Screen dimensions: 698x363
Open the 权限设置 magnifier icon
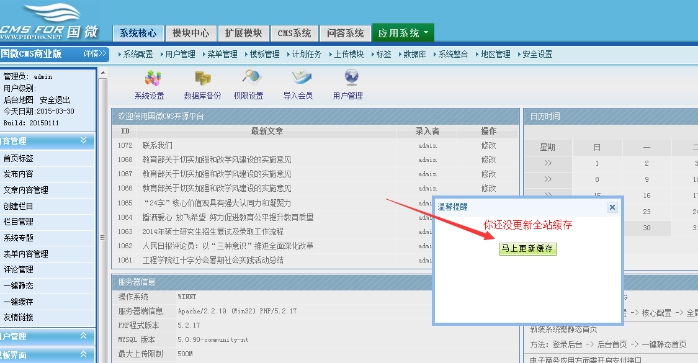point(251,78)
